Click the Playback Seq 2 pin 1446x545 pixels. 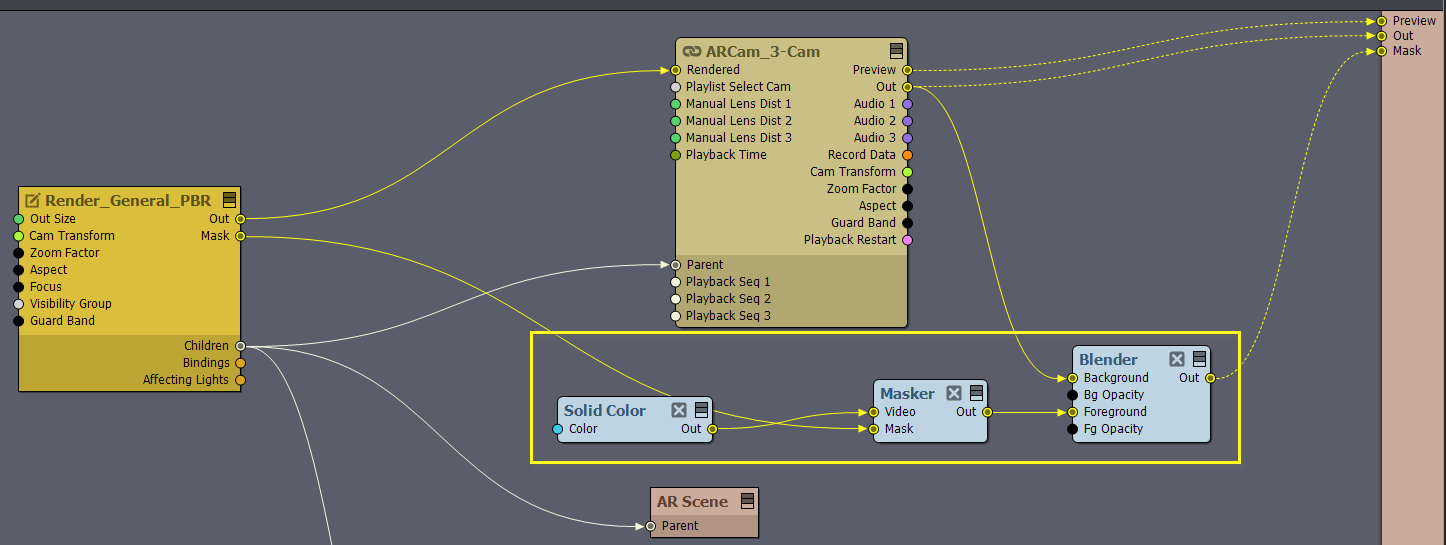pos(676,299)
